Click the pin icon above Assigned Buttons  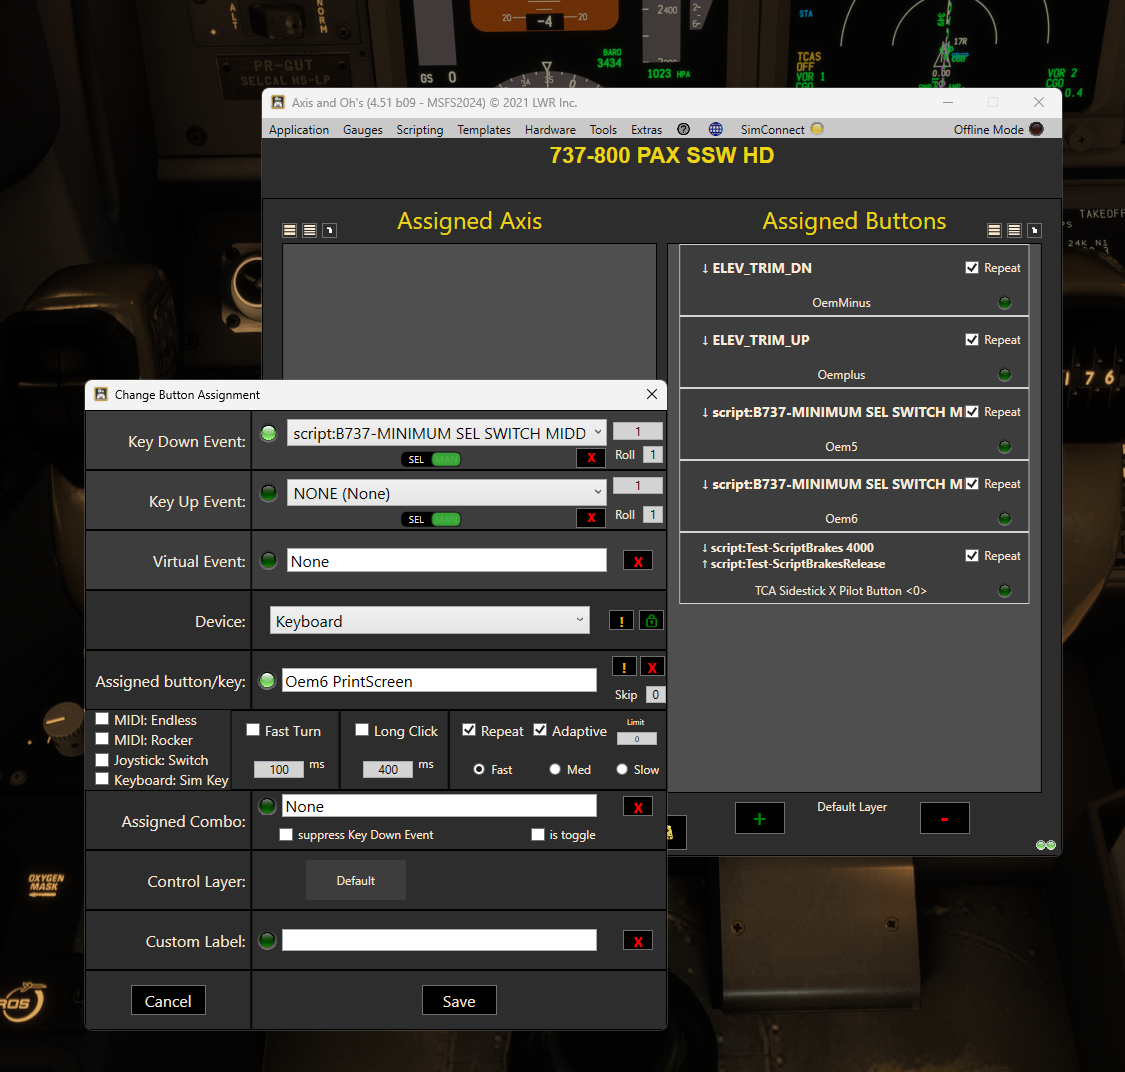point(1034,230)
